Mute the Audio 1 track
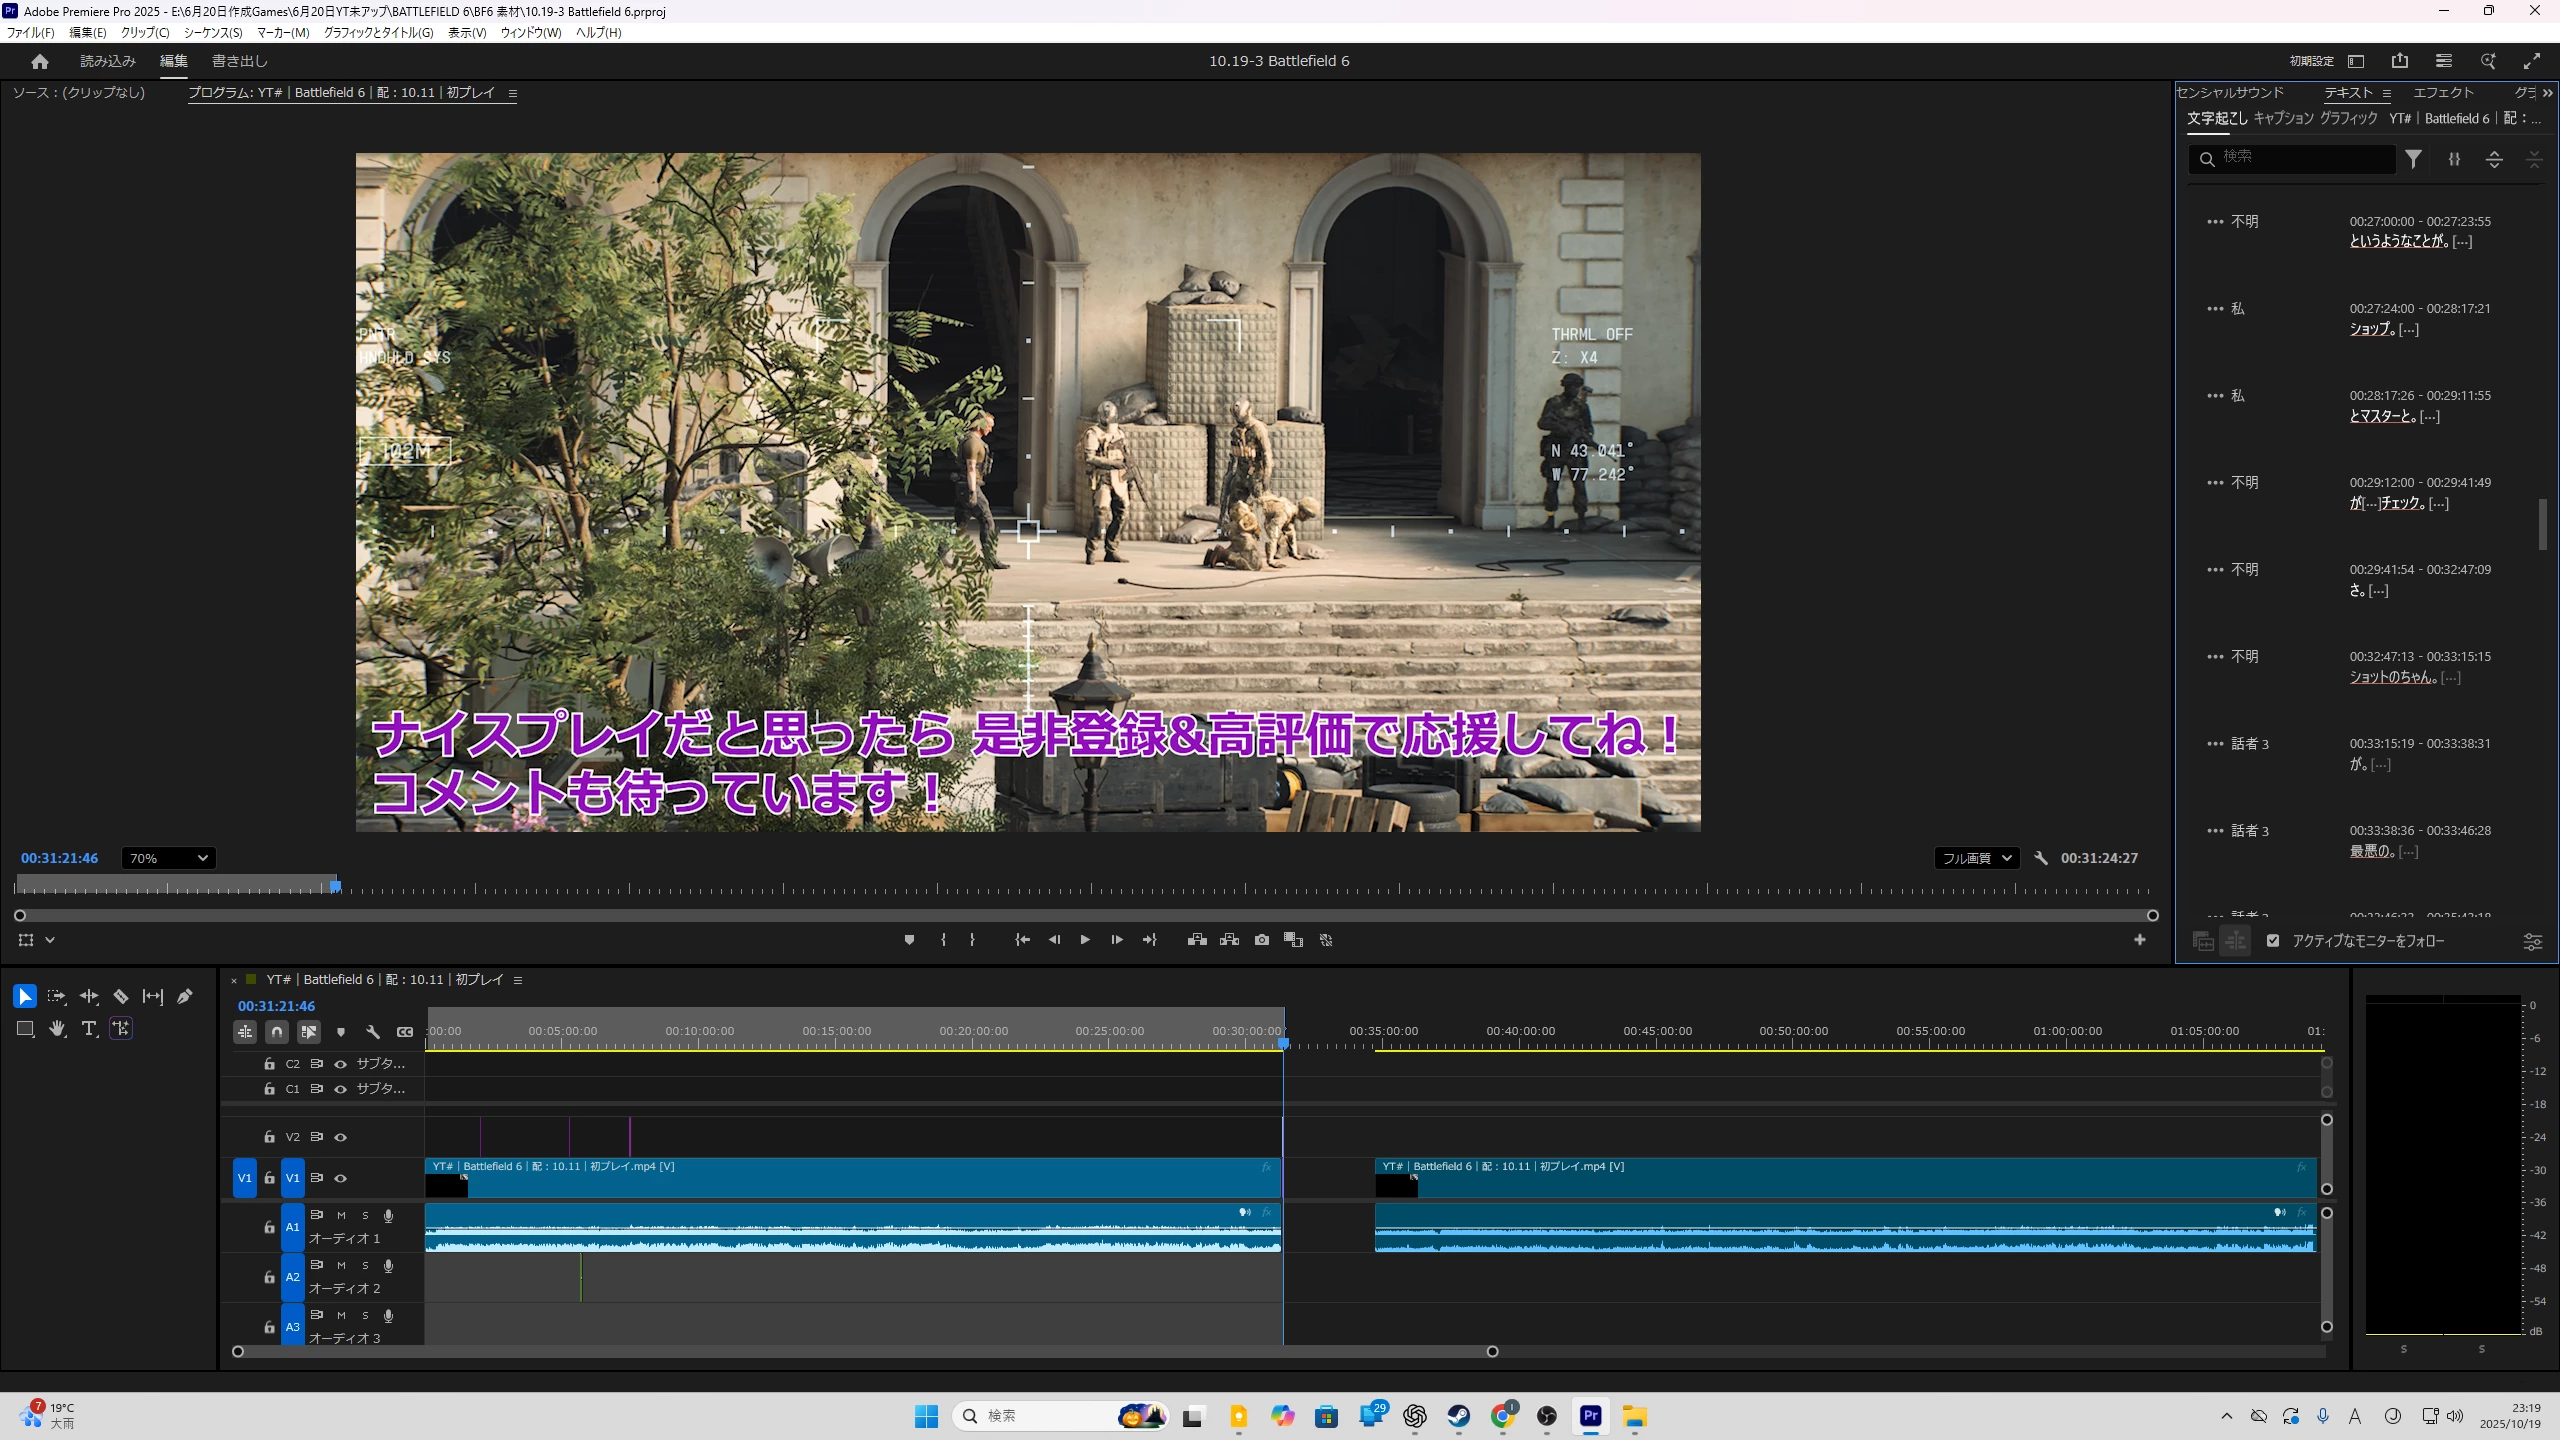 [x=341, y=1215]
